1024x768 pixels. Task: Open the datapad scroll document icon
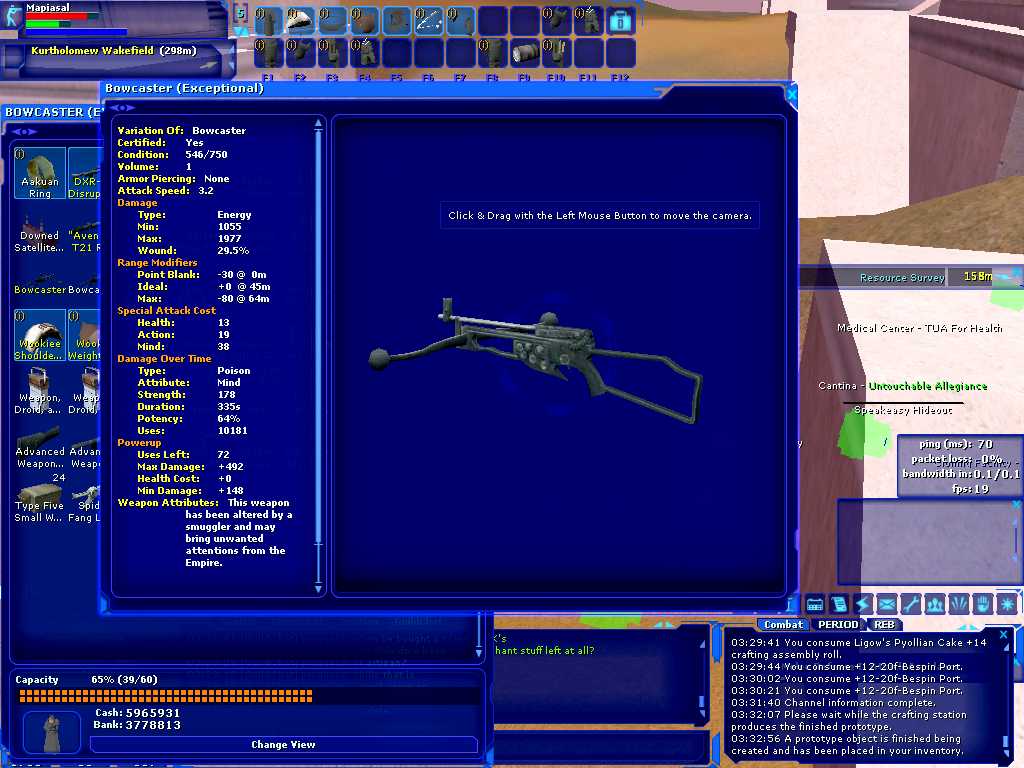[x=839, y=604]
